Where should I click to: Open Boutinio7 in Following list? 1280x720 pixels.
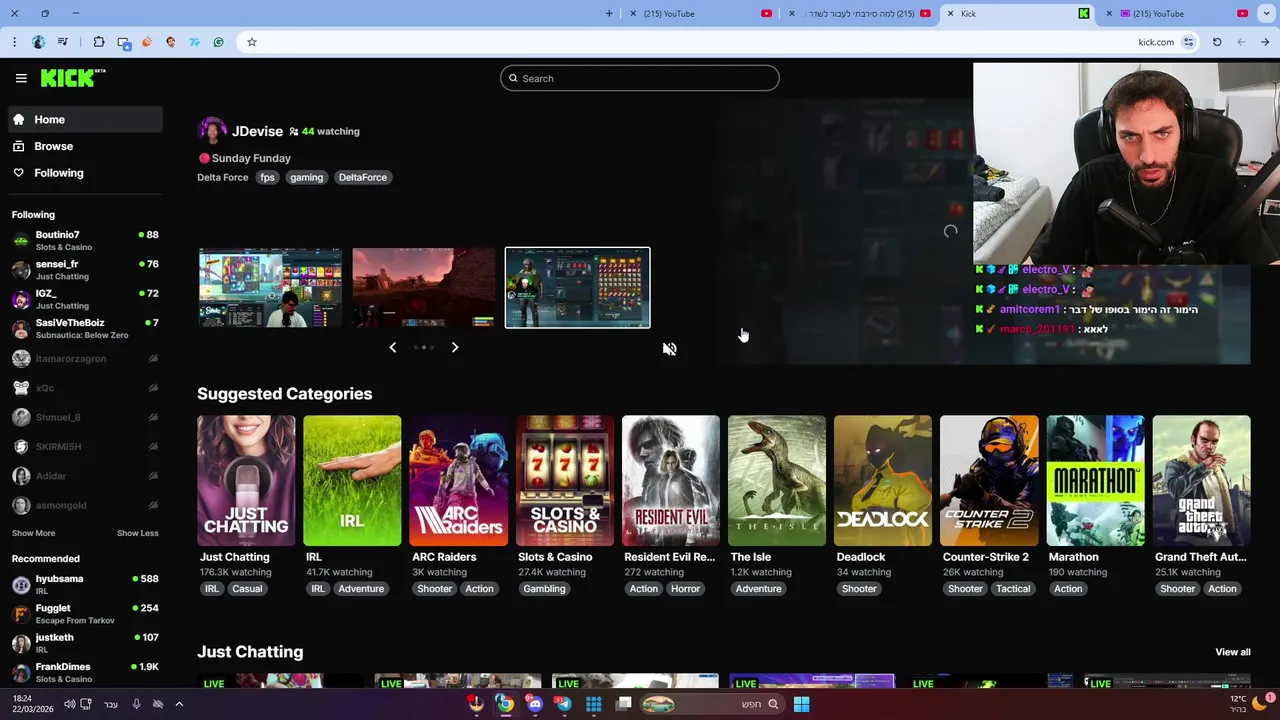(x=86, y=240)
